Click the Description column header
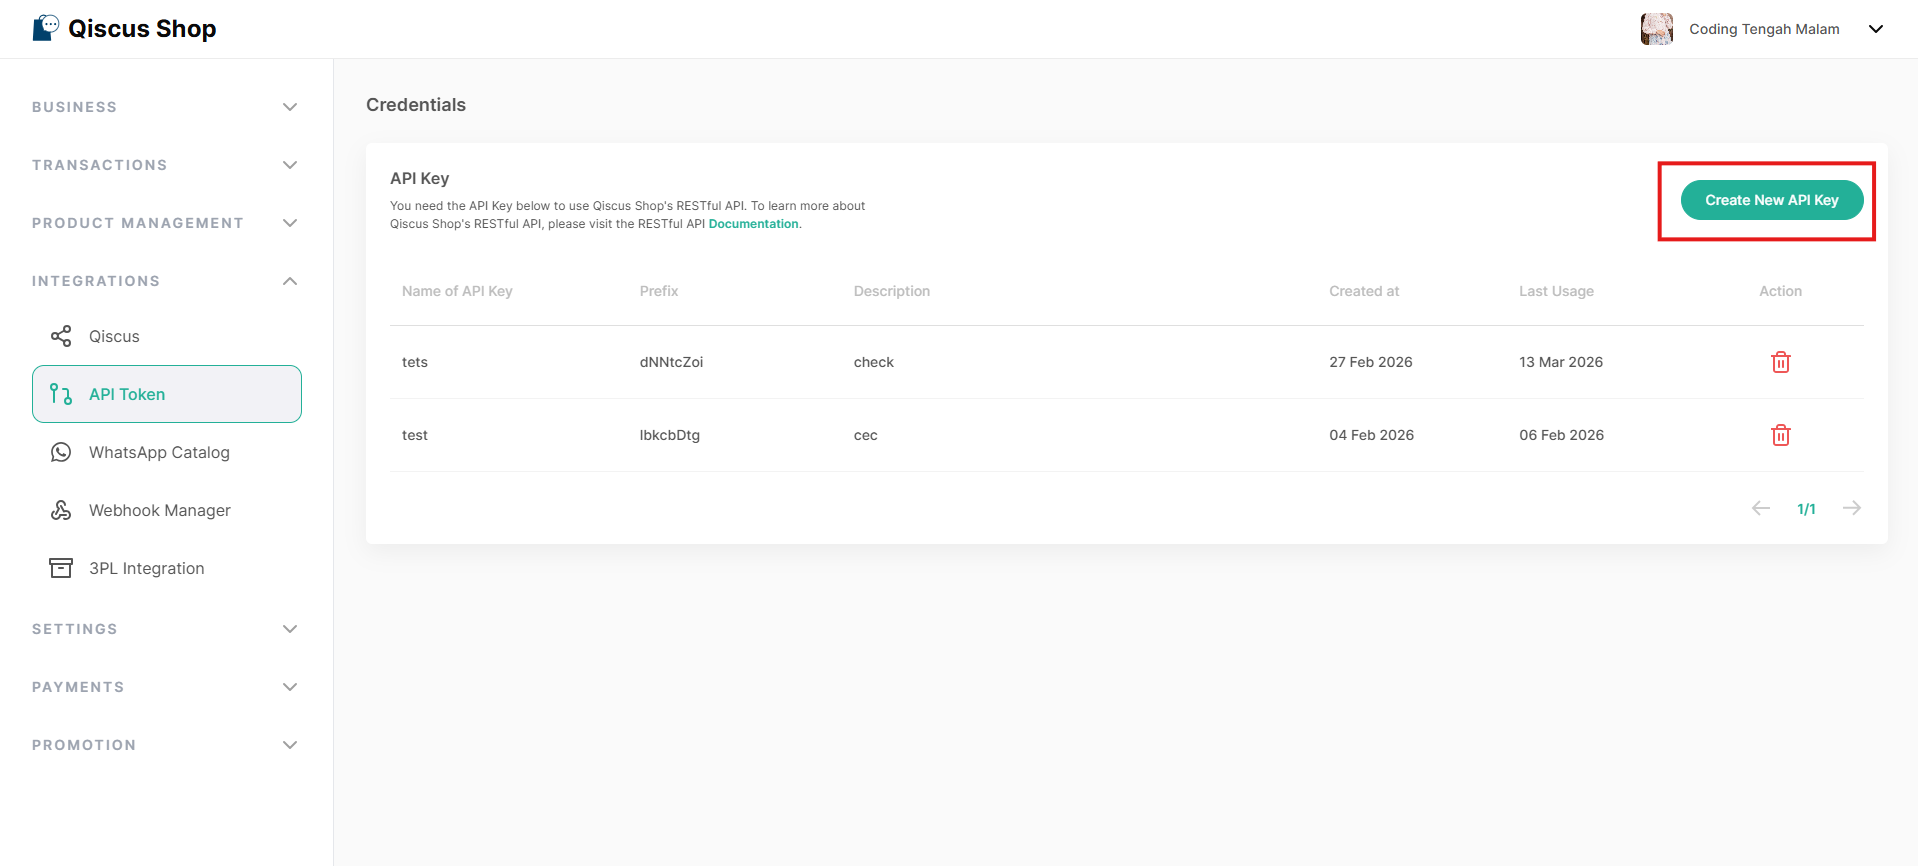Image resolution: width=1918 pixels, height=866 pixels. [x=892, y=291]
